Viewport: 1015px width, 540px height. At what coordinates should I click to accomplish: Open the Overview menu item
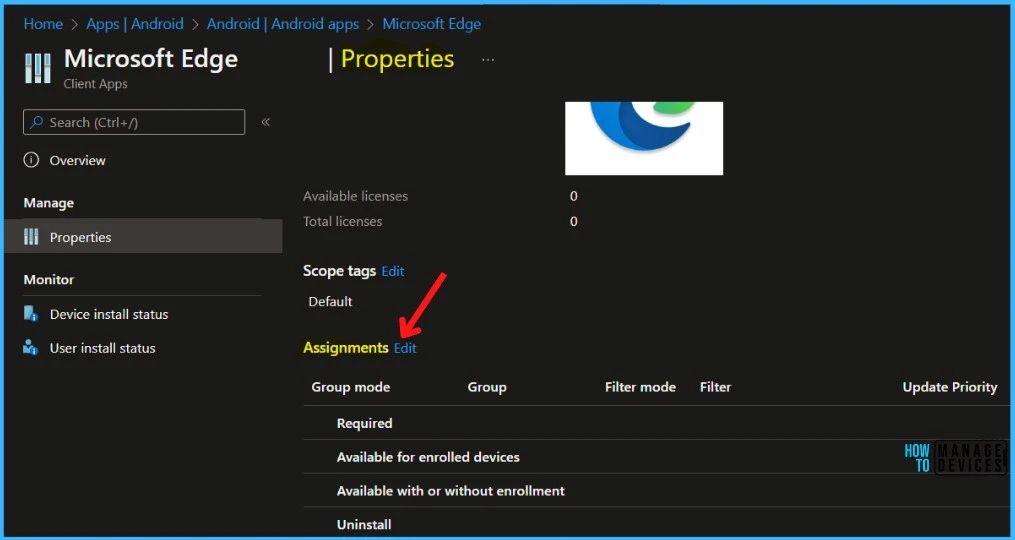[78, 161]
